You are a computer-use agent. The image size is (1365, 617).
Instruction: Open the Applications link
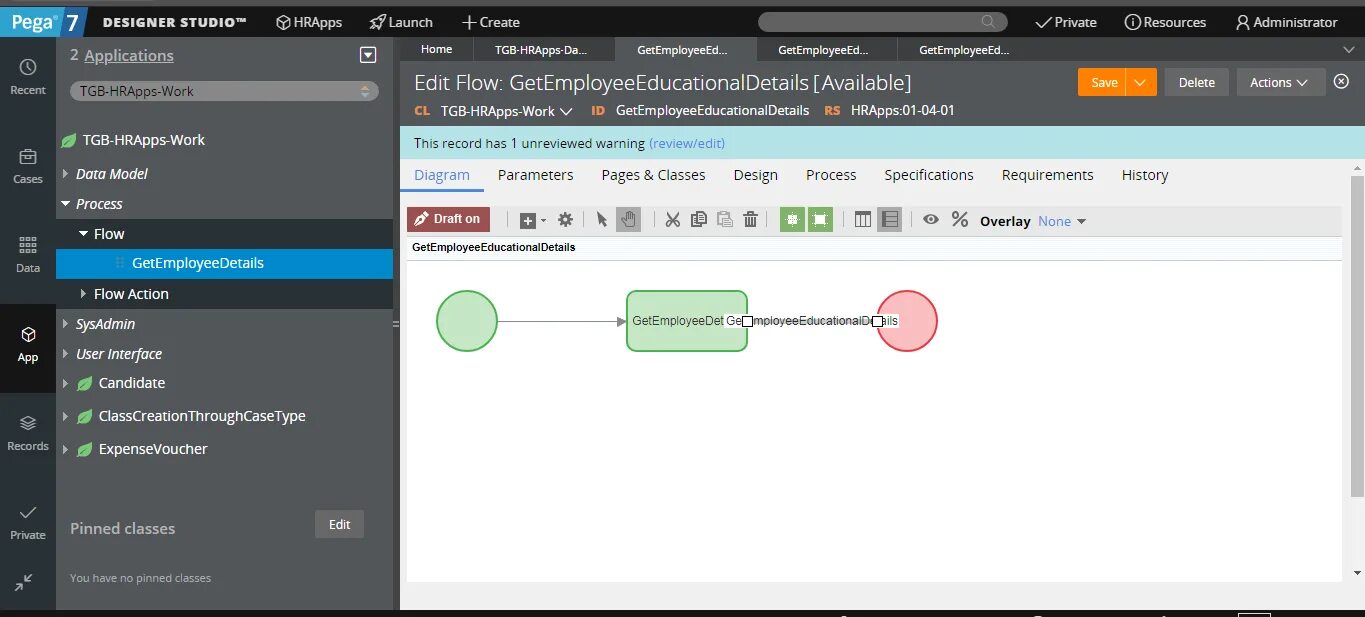[x=129, y=56]
